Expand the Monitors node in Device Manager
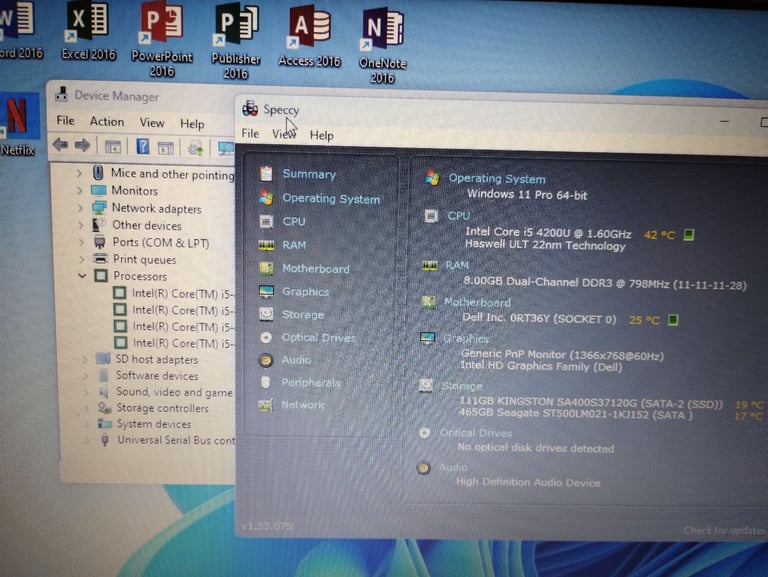768x577 pixels. 79,190
